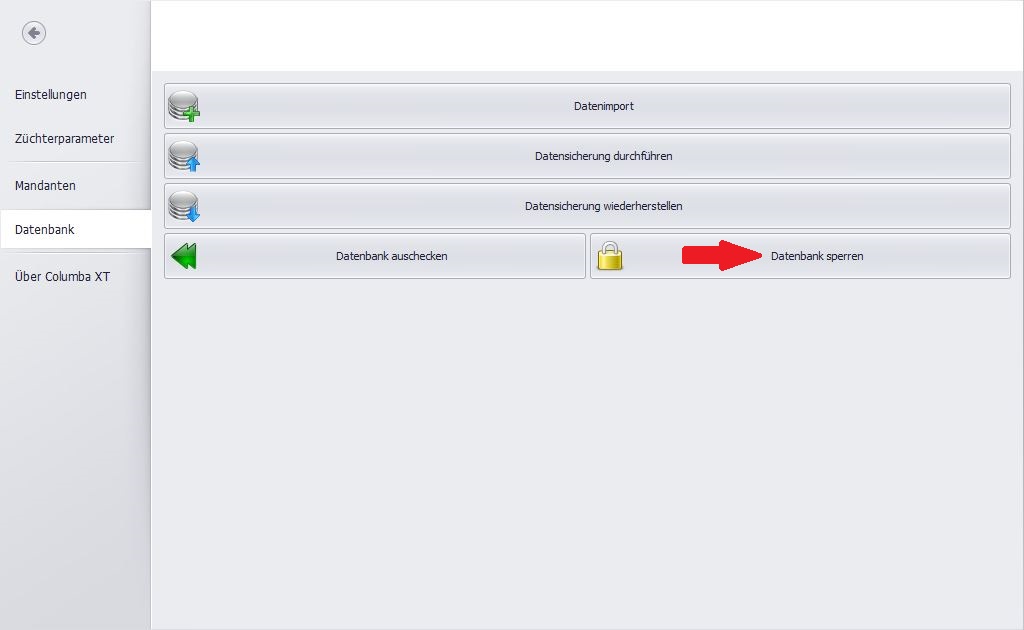Open the Einstellungen section

(51, 95)
